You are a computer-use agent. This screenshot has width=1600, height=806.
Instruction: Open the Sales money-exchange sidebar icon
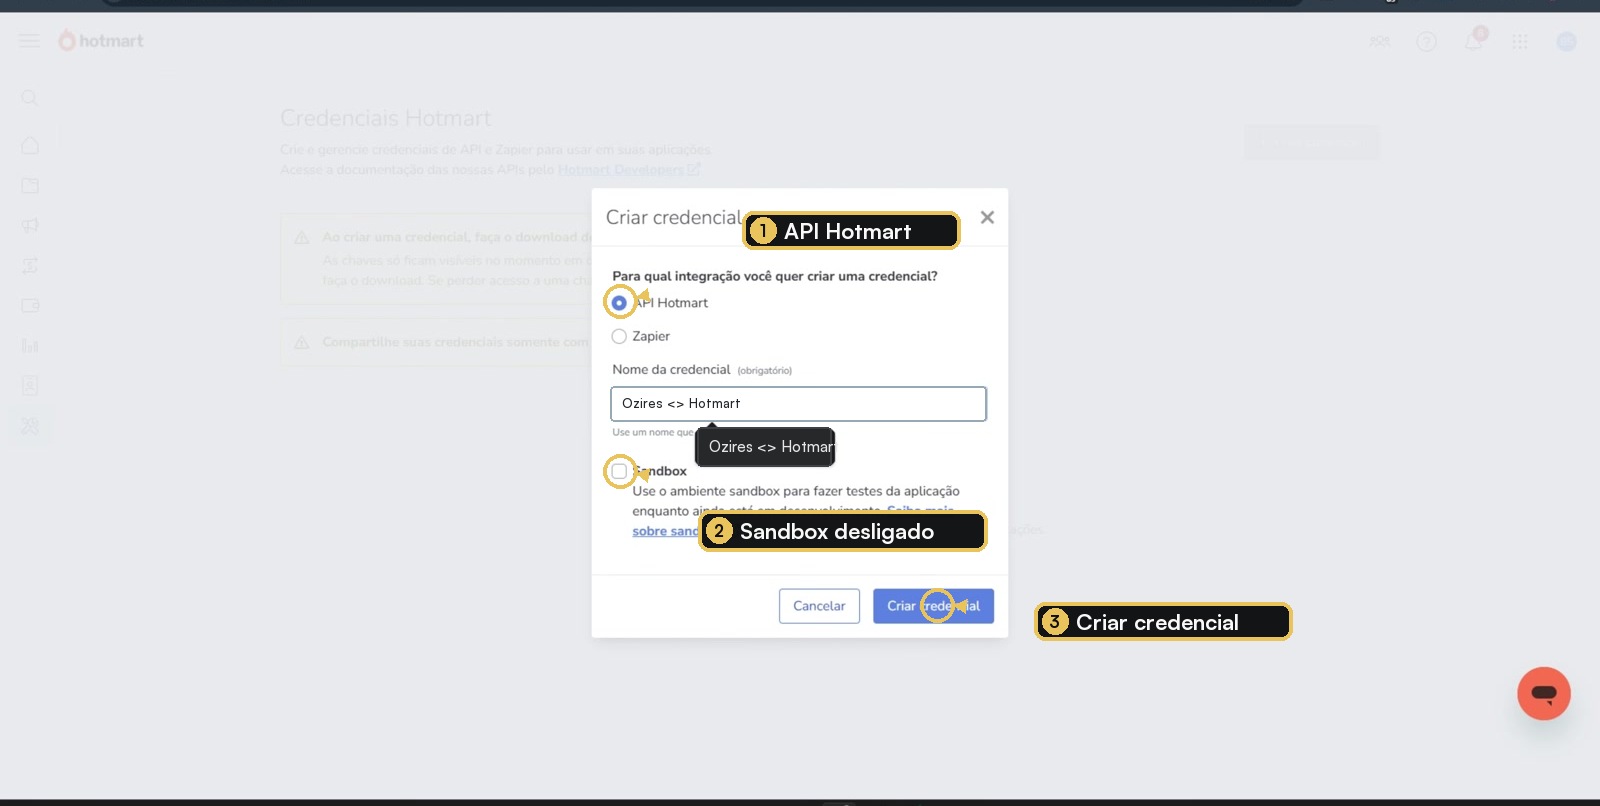(30, 266)
